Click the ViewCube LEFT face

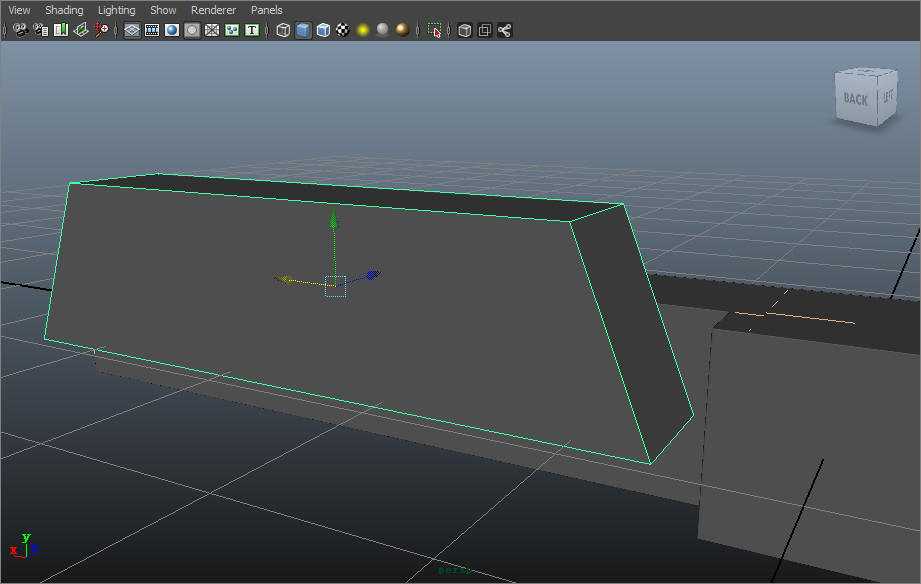[888, 97]
